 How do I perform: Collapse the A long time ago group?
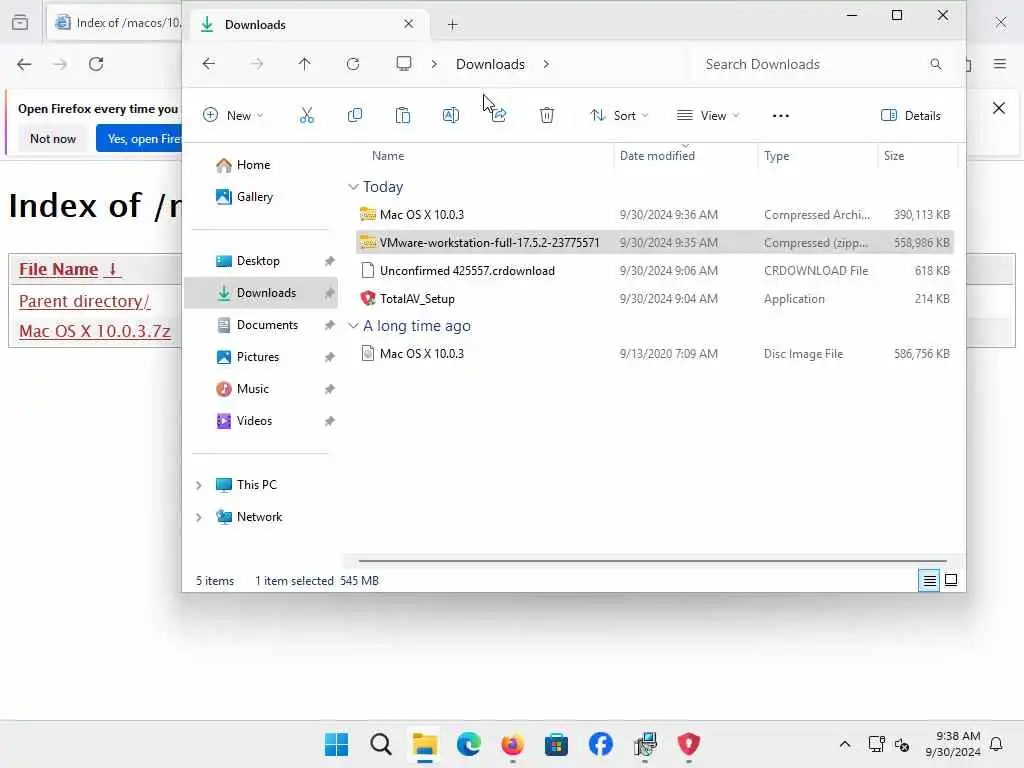coord(353,326)
